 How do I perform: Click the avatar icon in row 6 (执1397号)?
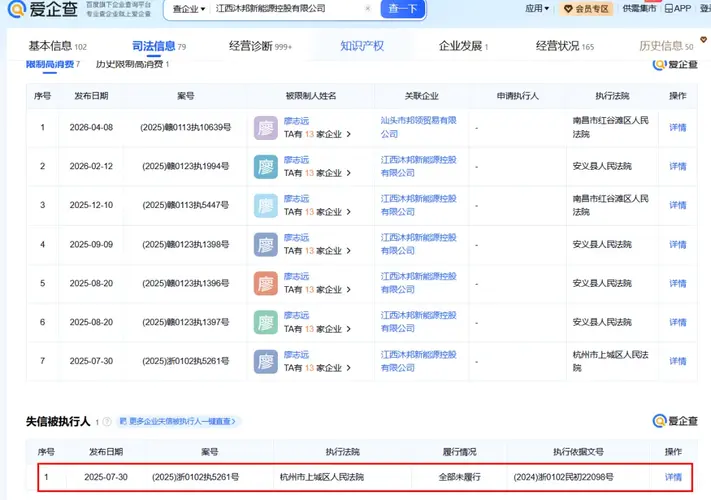click(x=266, y=322)
